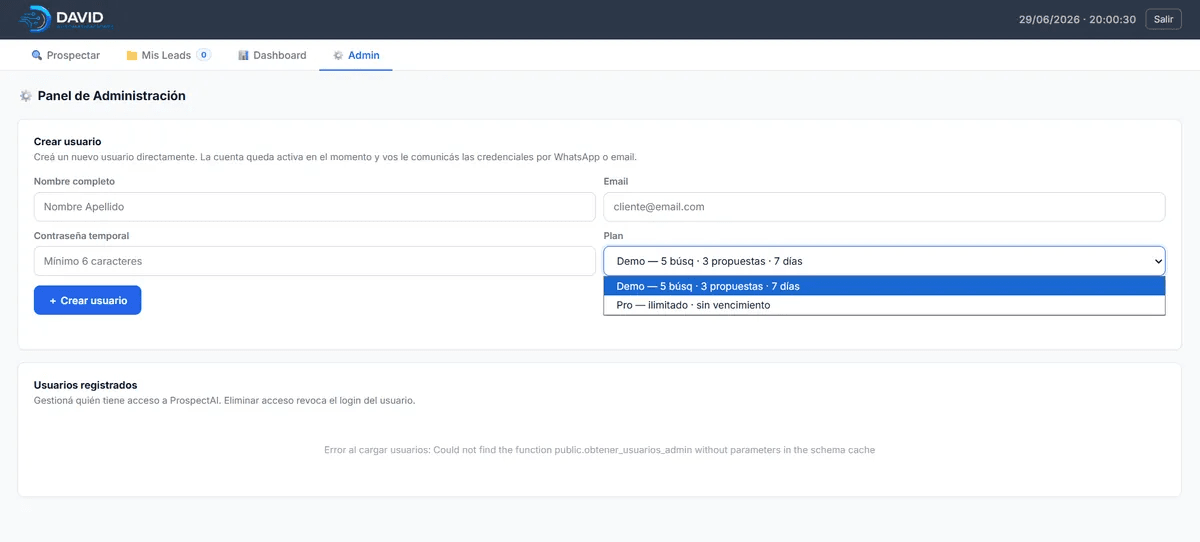Log out with the Salir button
Image resolution: width=1200 pixels, height=542 pixels.
(1163, 19)
